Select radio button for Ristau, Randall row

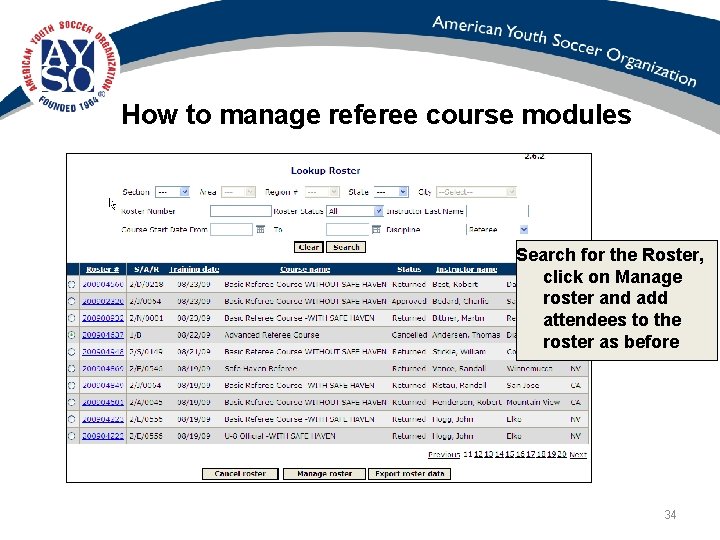(72, 385)
